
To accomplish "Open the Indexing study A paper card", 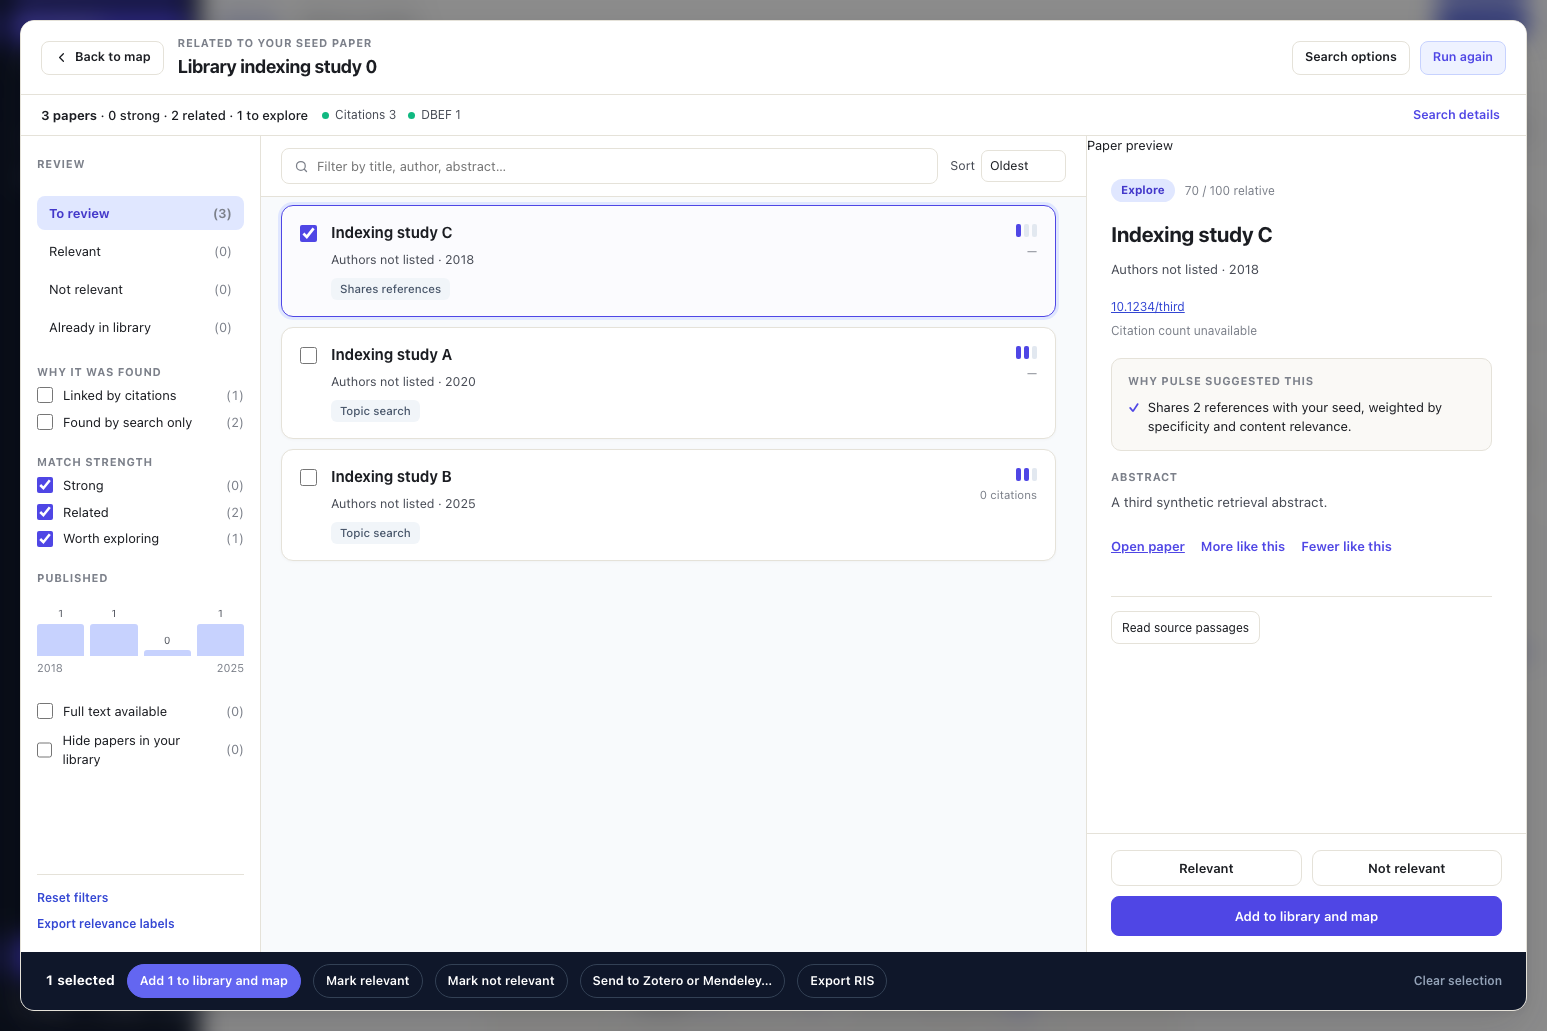I will (x=668, y=383).
